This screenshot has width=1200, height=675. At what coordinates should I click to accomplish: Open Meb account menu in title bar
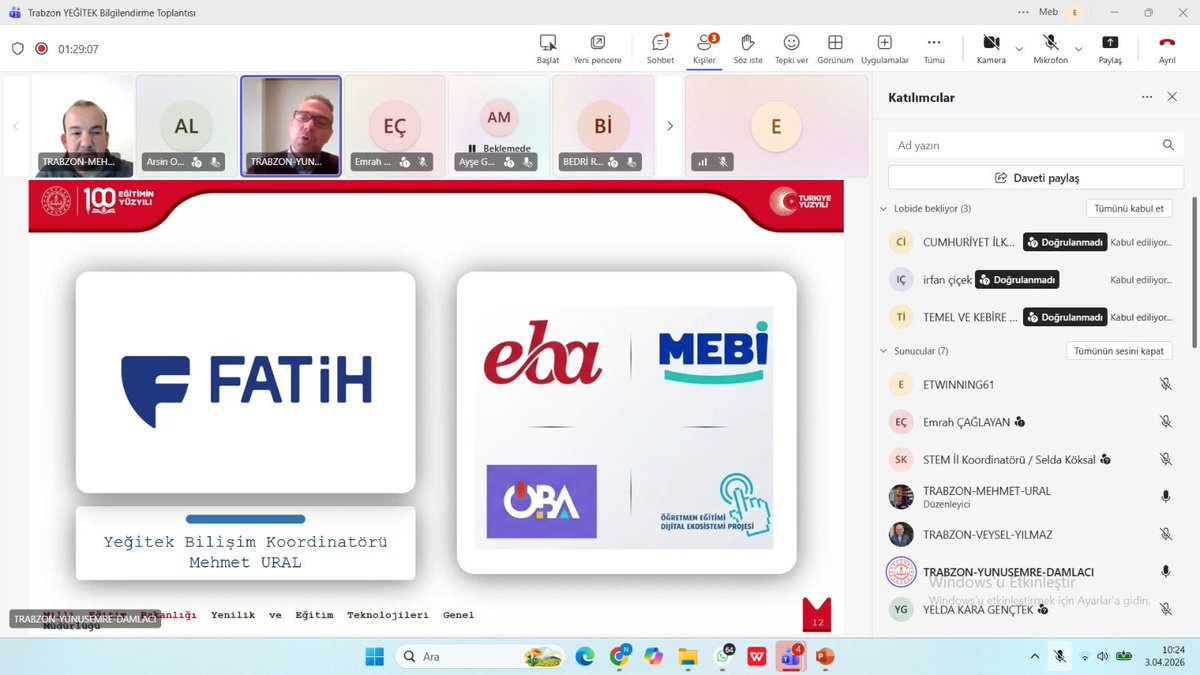tap(1075, 12)
